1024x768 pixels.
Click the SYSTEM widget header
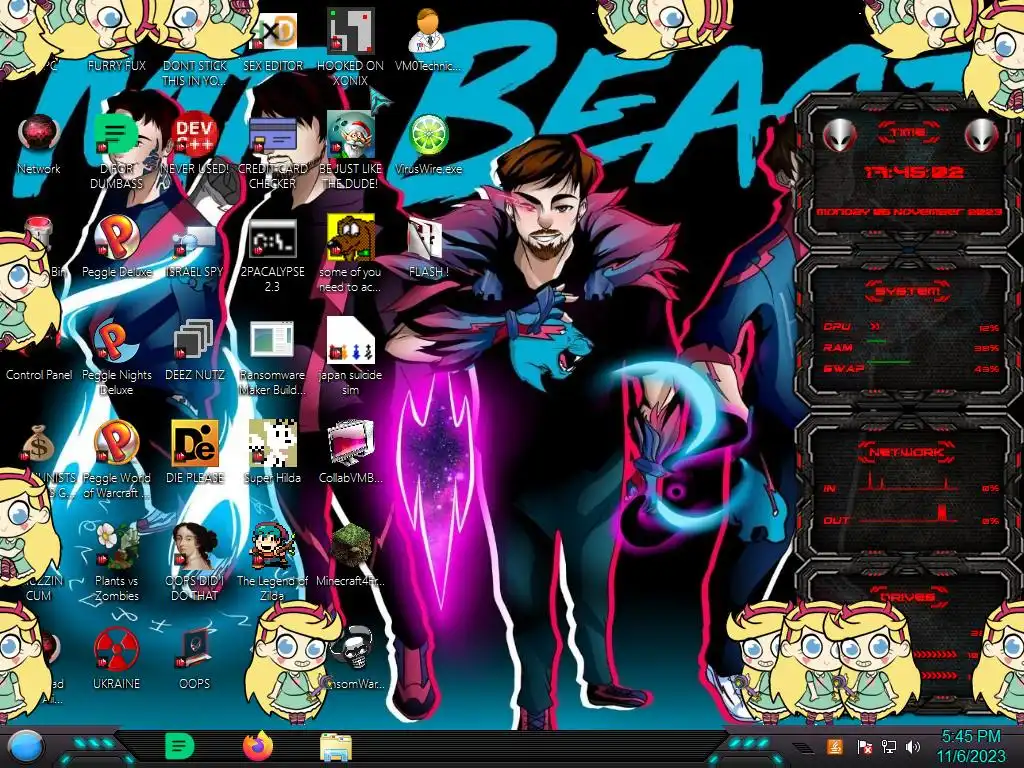click(x=908, y=291)
